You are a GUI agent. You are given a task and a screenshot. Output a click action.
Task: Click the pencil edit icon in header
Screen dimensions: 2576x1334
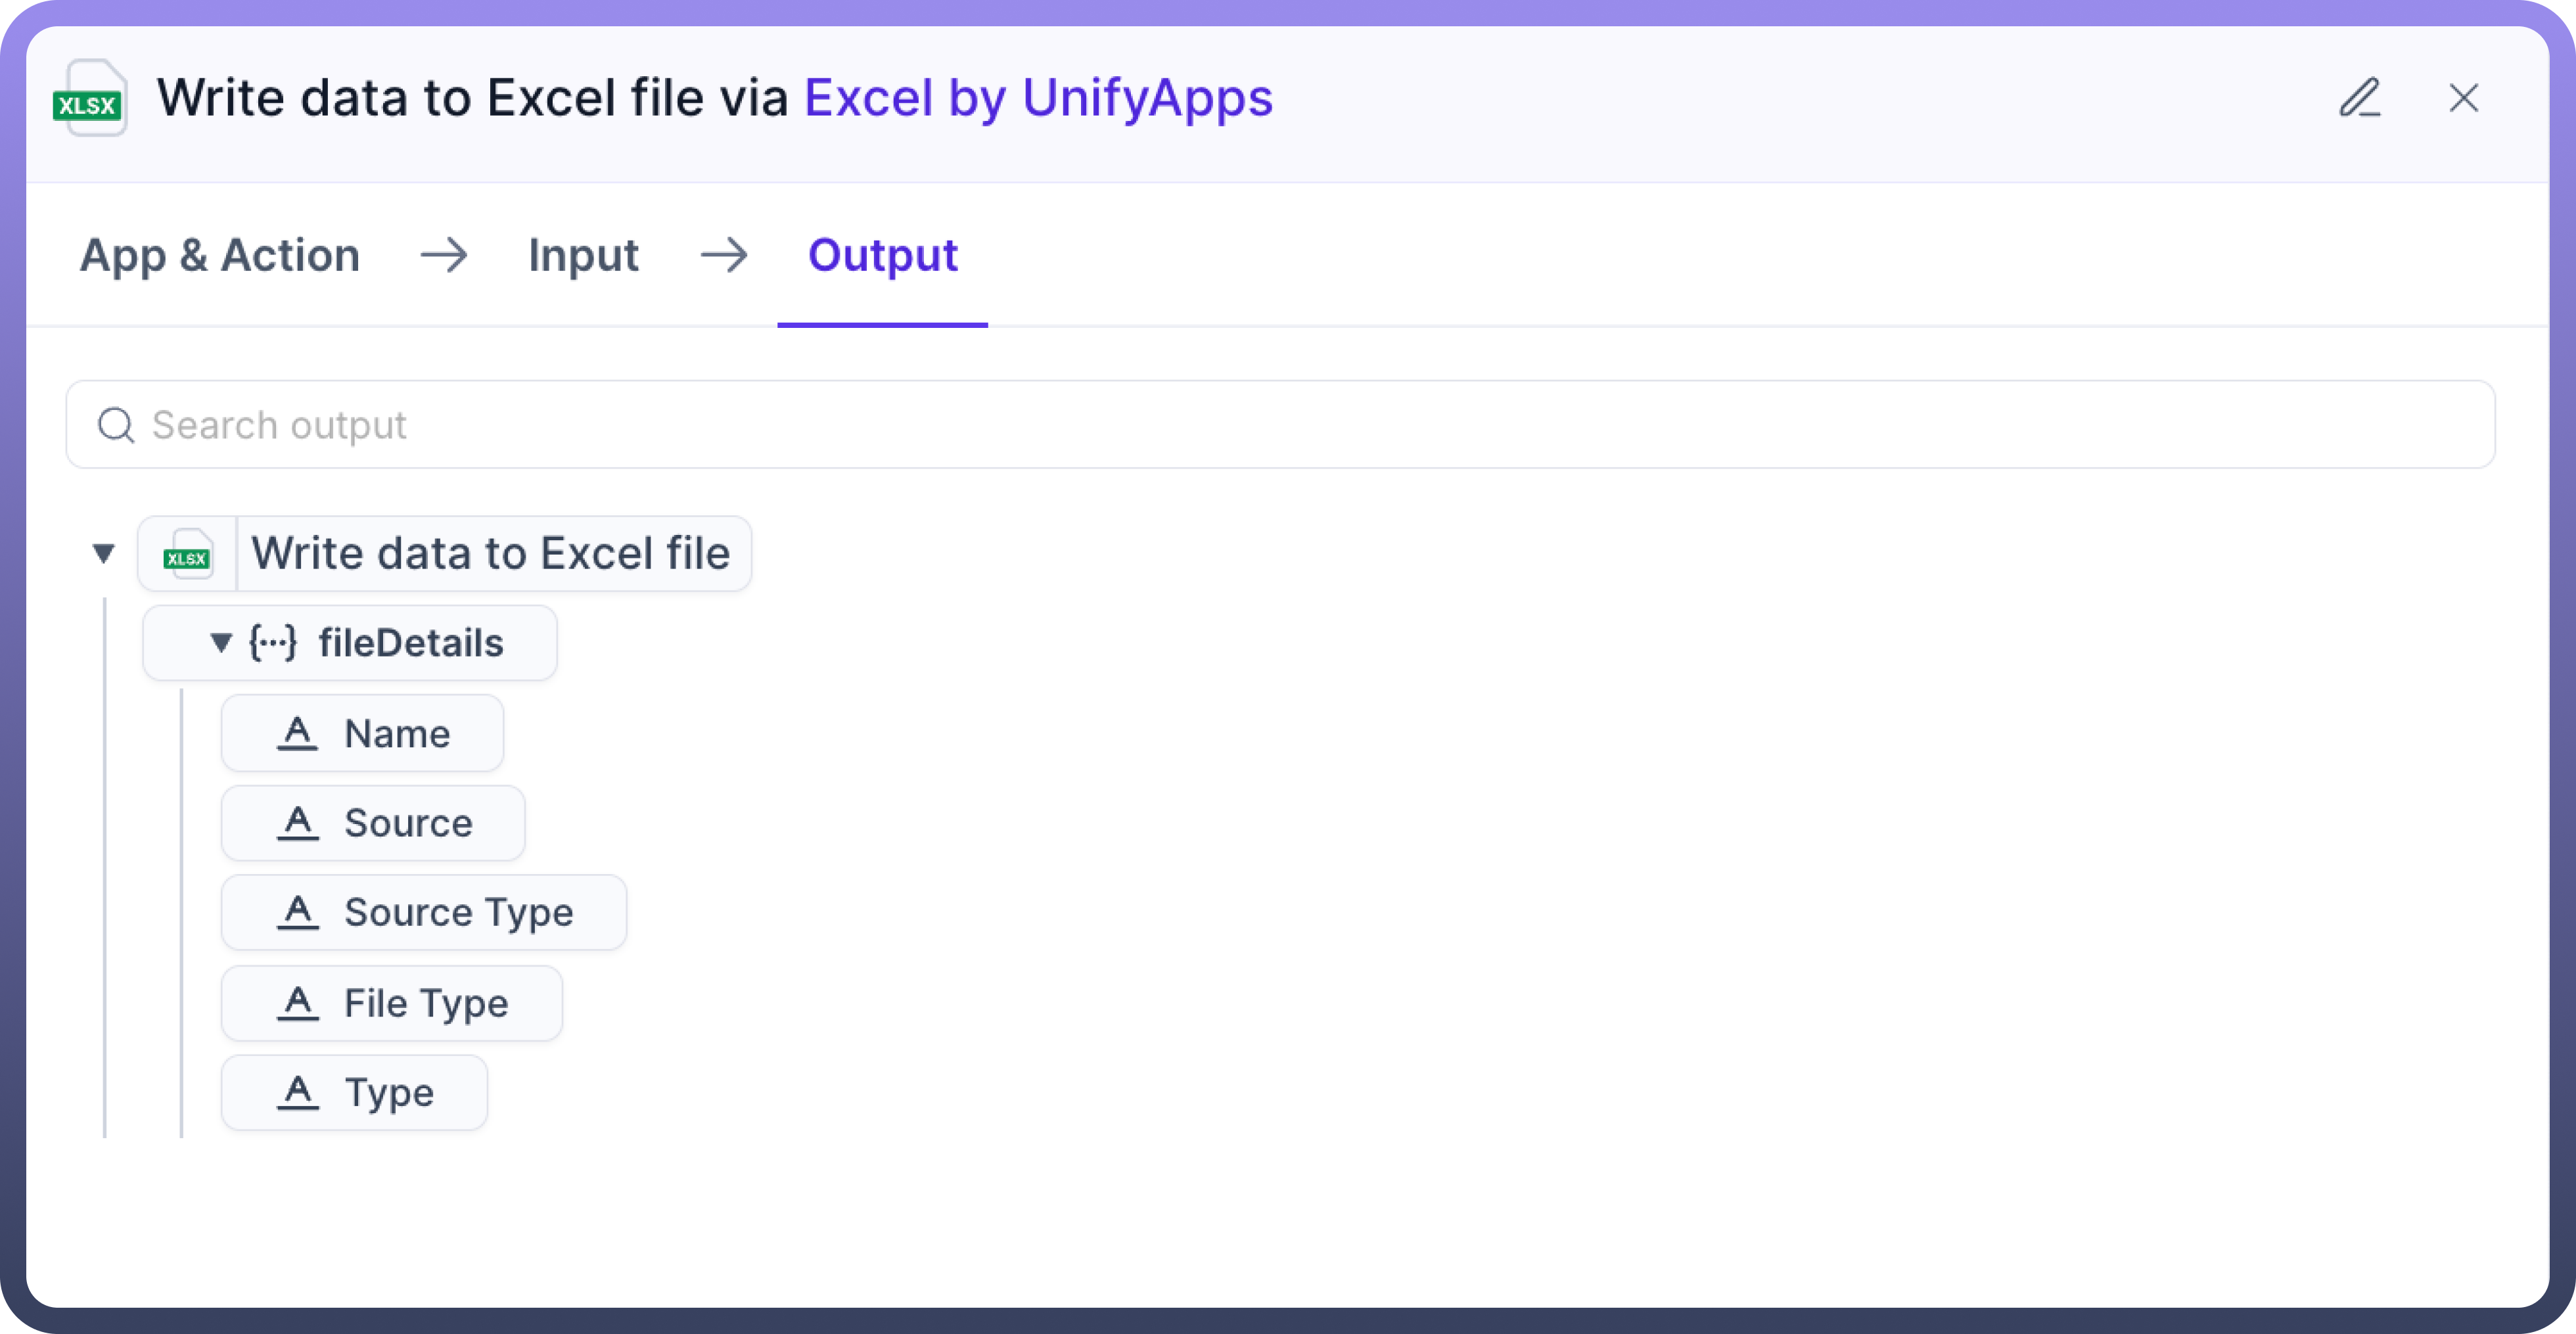coord(2360,98)
